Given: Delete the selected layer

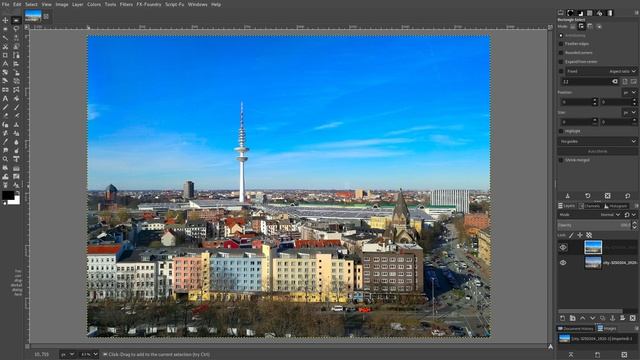Looking at the screenshot, I should point(633,318).
